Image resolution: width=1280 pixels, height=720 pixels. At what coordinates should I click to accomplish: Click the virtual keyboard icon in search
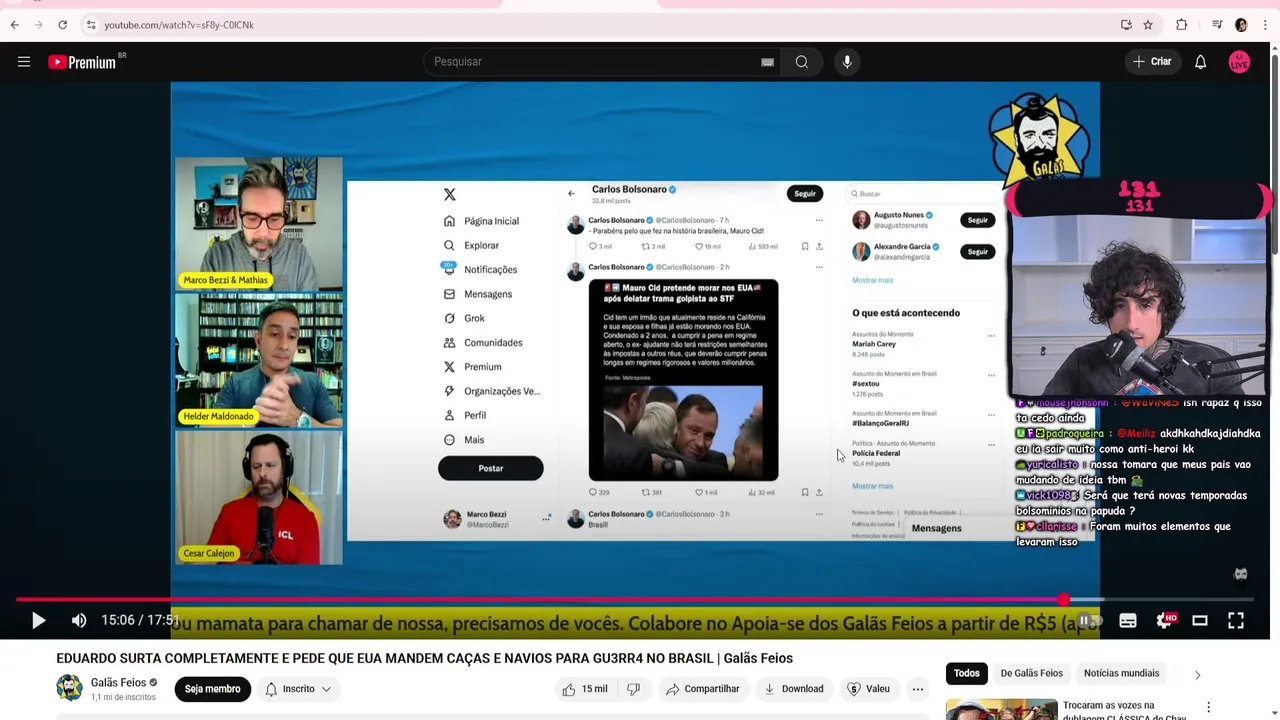(767, 62)
